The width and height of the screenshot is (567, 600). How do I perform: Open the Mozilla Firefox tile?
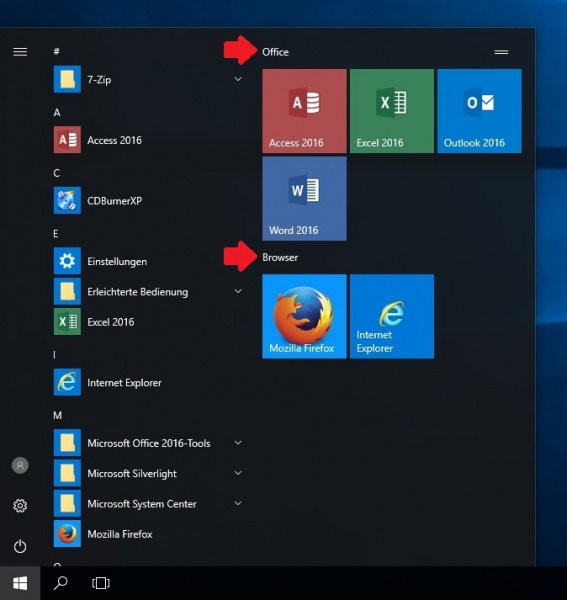[x=305, y=316]
